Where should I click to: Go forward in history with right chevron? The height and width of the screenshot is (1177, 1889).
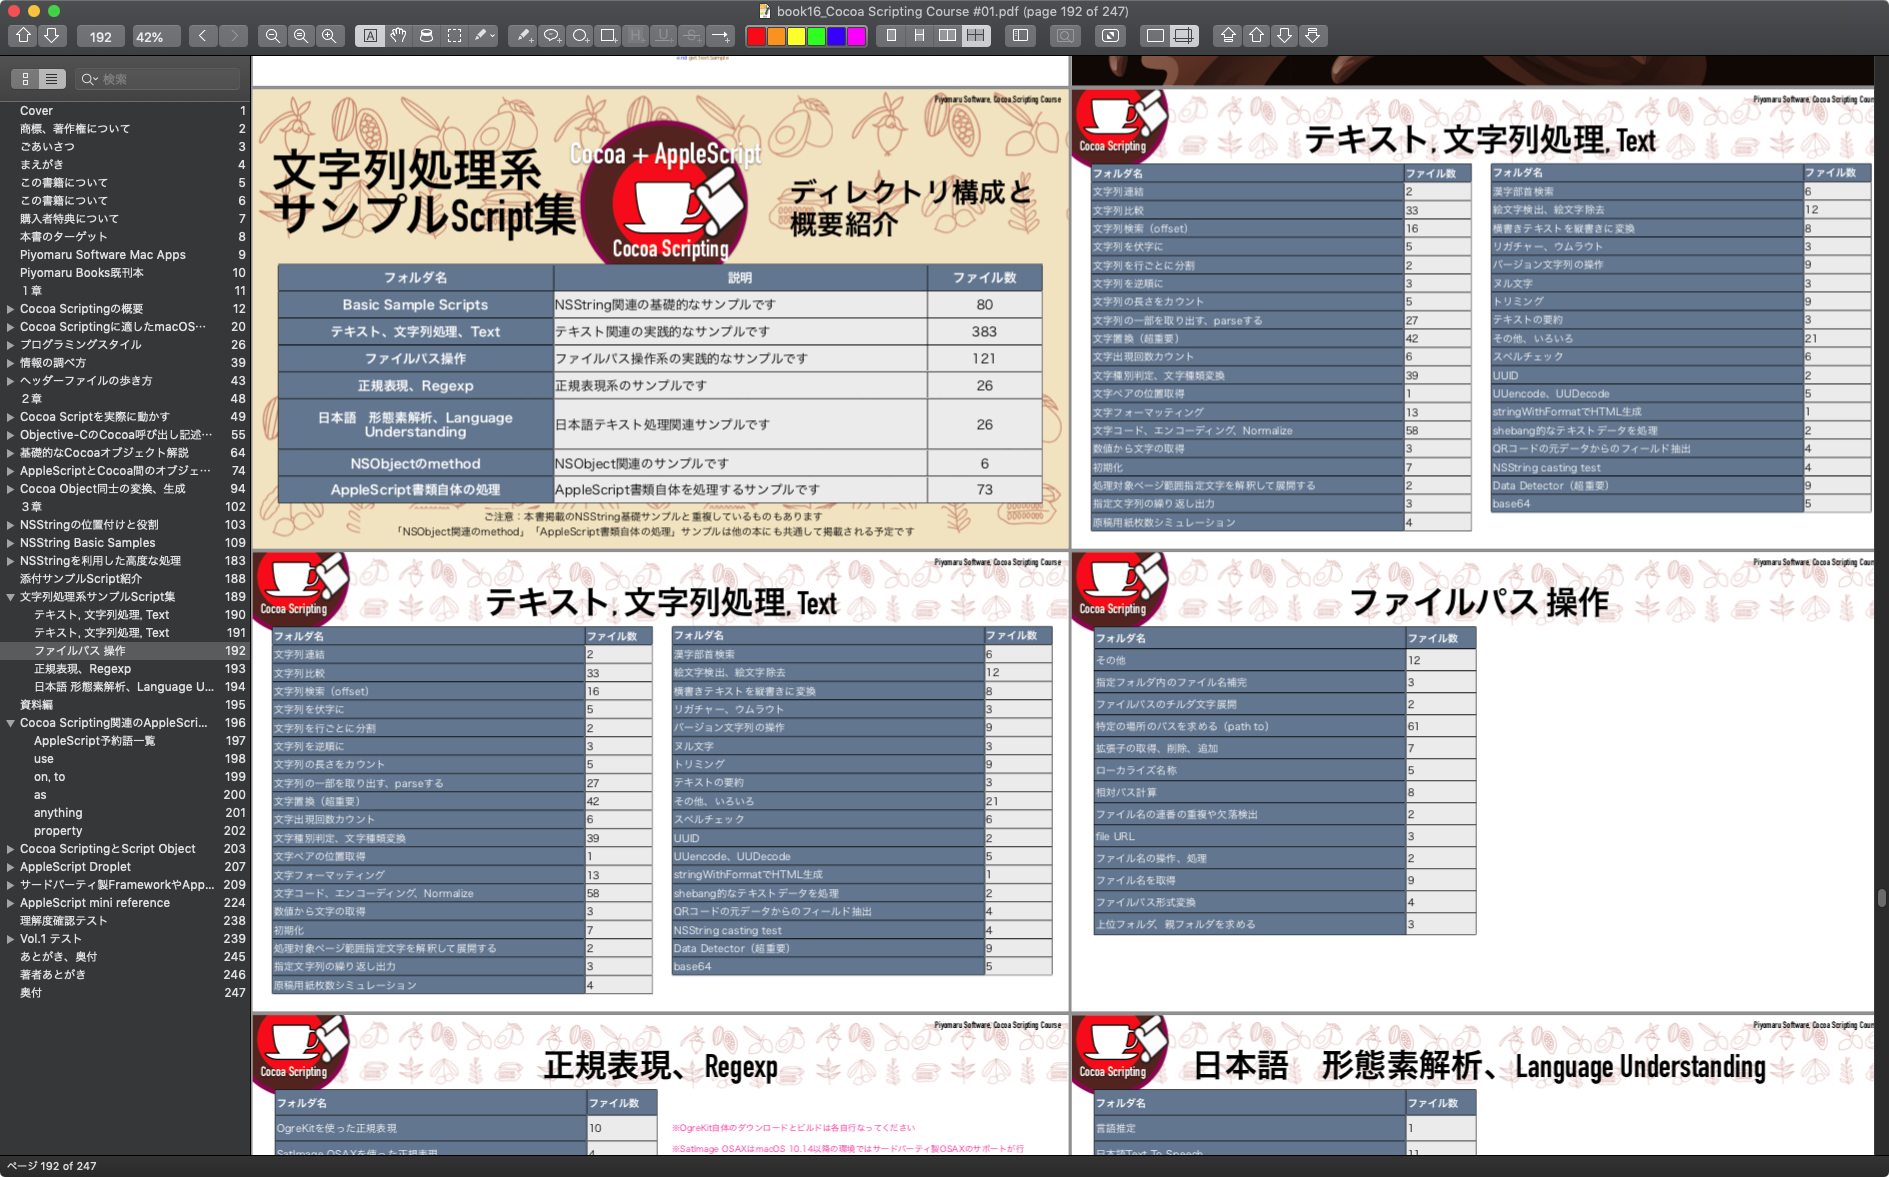[233, 36]
